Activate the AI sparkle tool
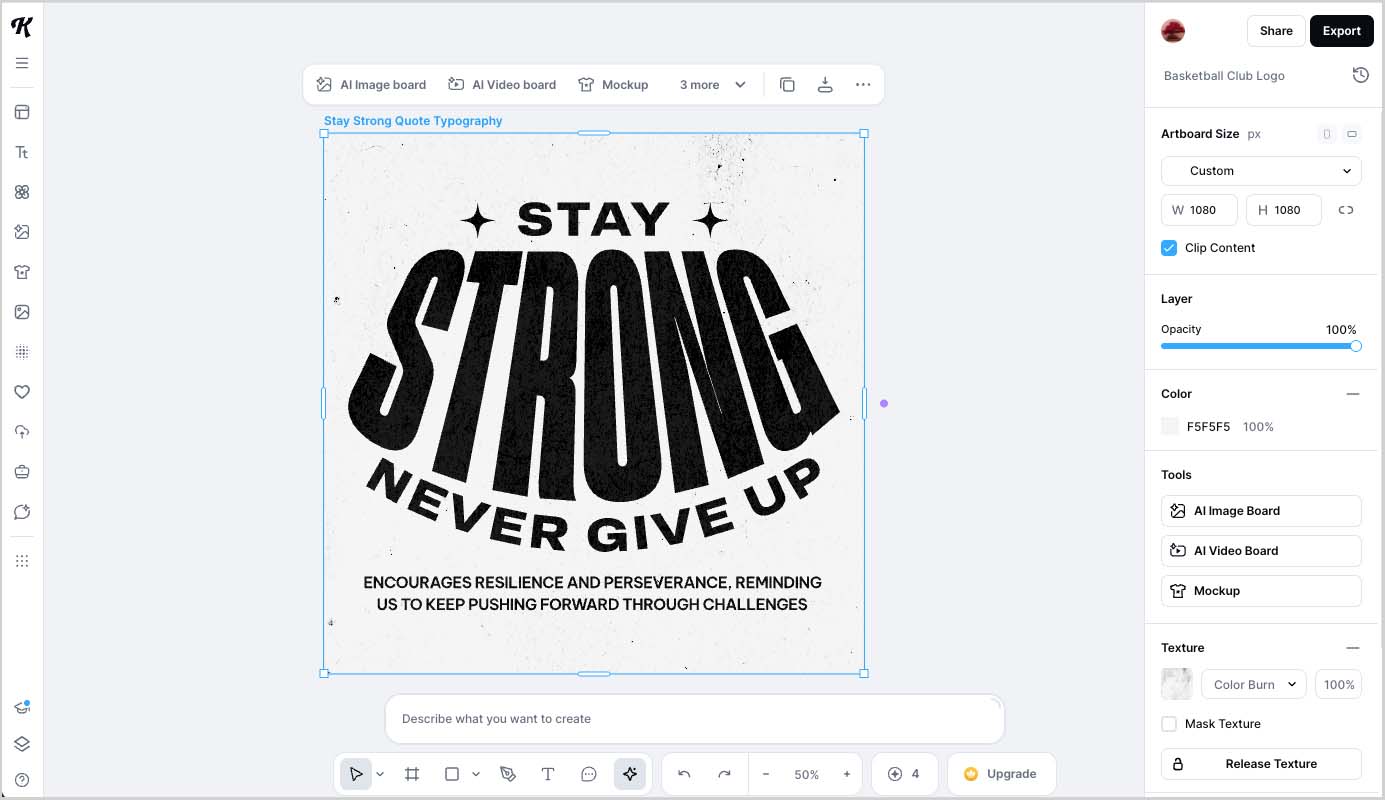Image resolution: width=1385 pixels, height=800 pixels. [629, 774]
